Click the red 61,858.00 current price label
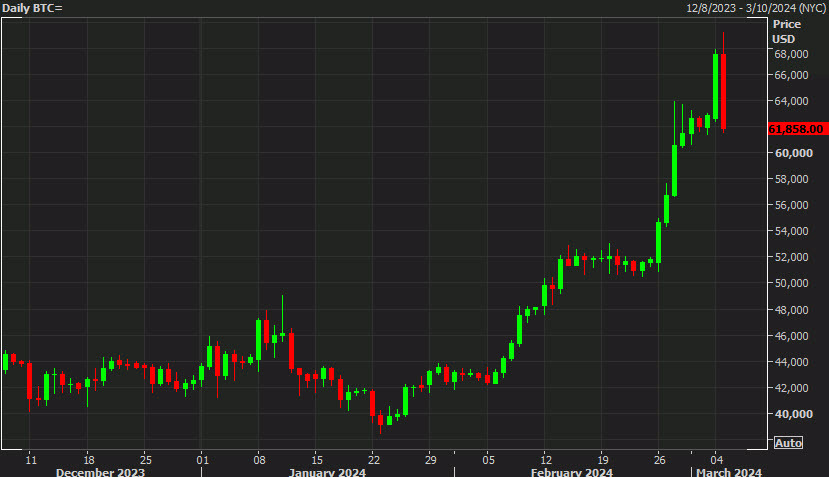 pos(797,129)
